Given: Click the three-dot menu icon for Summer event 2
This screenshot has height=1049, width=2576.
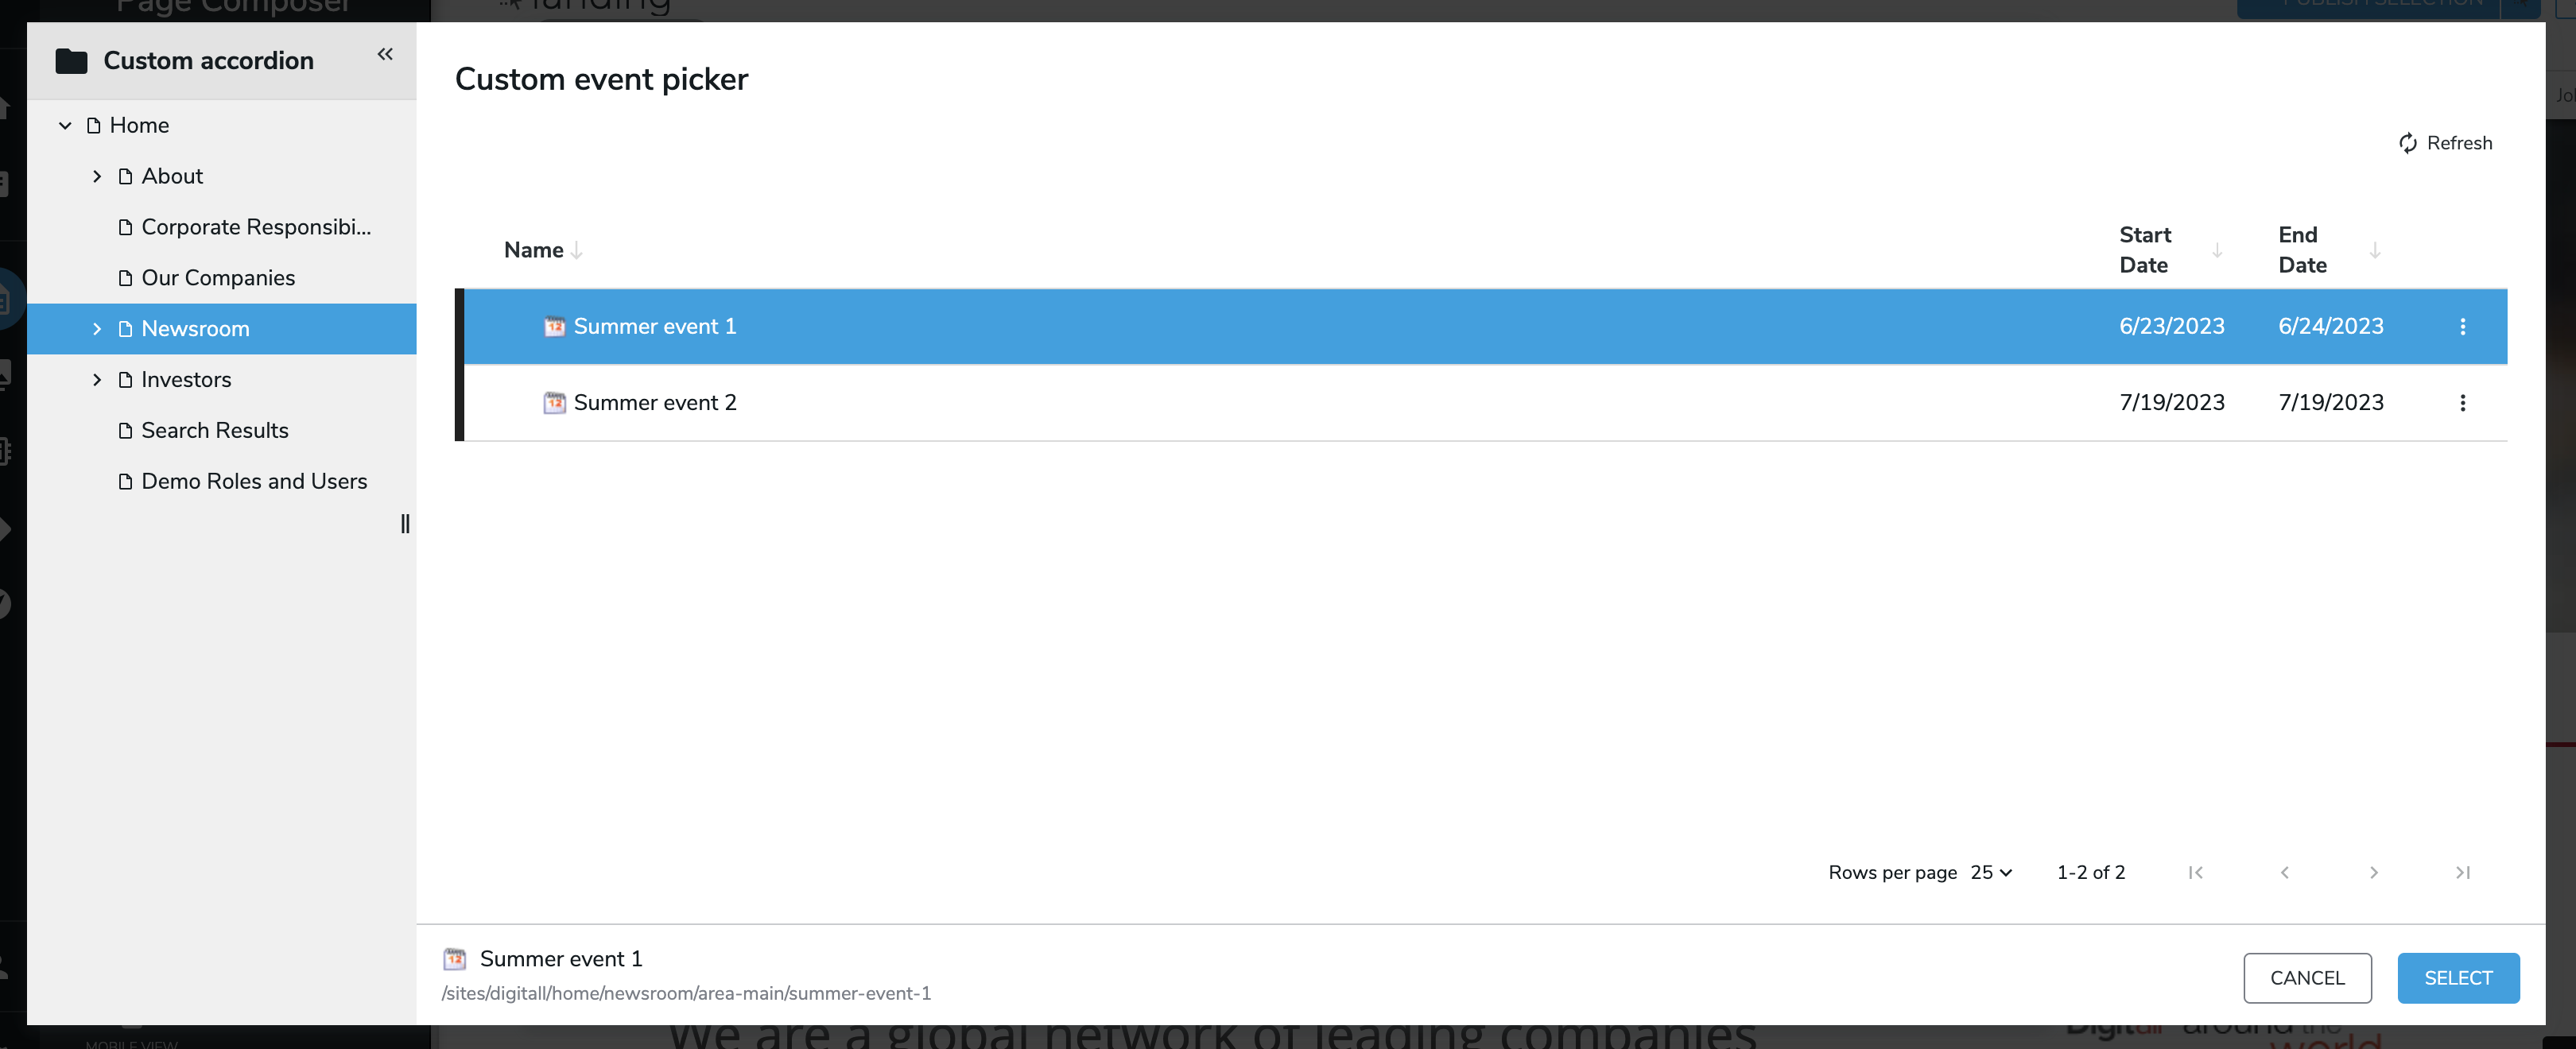Looking at the screenshot, I should [2464, 402].
